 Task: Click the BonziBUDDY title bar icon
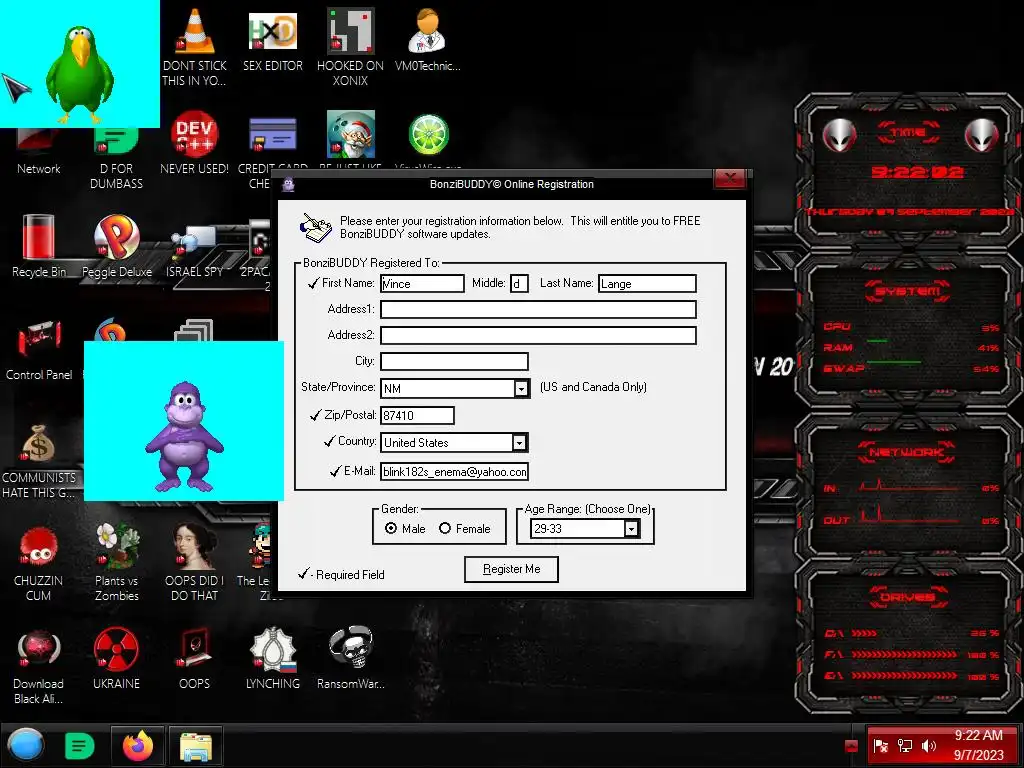pos(289,184)
